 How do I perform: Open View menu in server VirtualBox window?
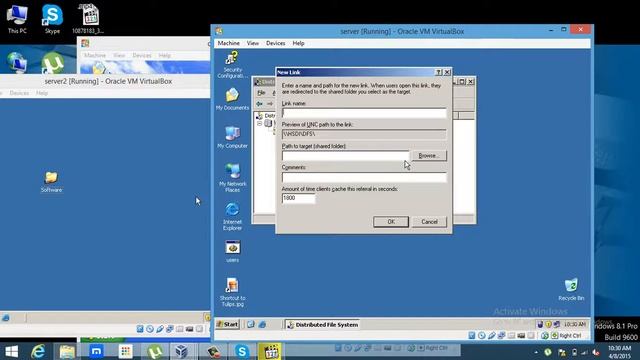pyautogui.click(x=253, y=43)
